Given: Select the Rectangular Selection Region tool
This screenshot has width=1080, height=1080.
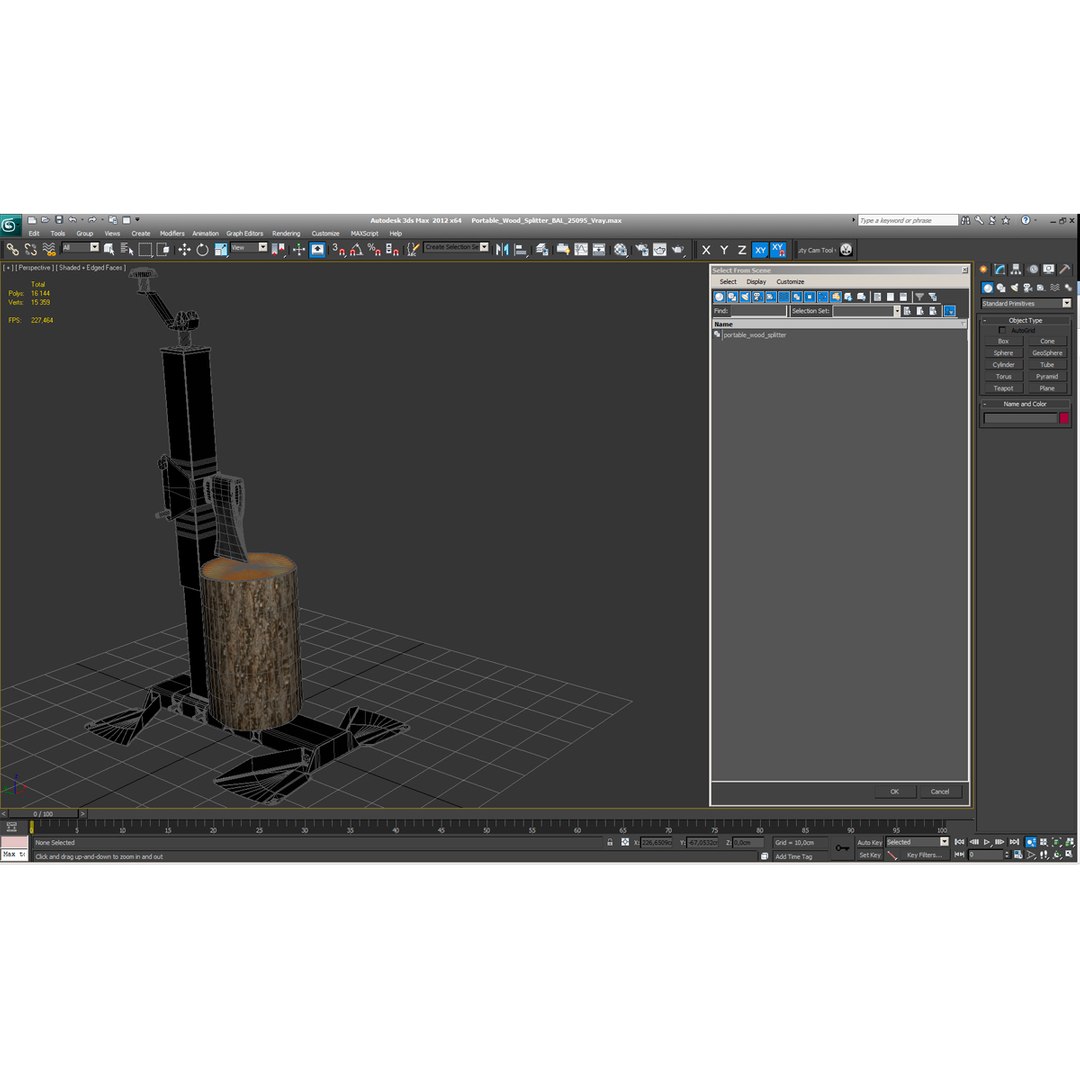Looking at the screenshot, I should [x=145, y=249].
